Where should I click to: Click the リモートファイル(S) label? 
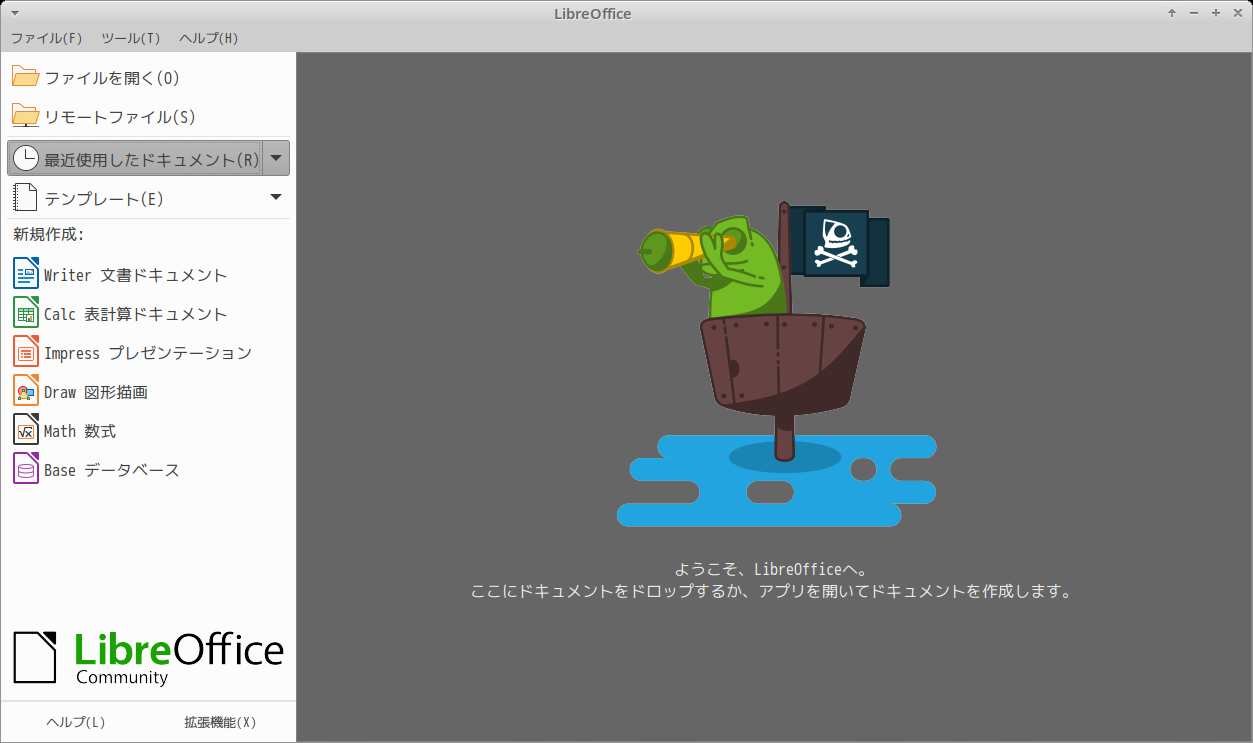point(120,117)
